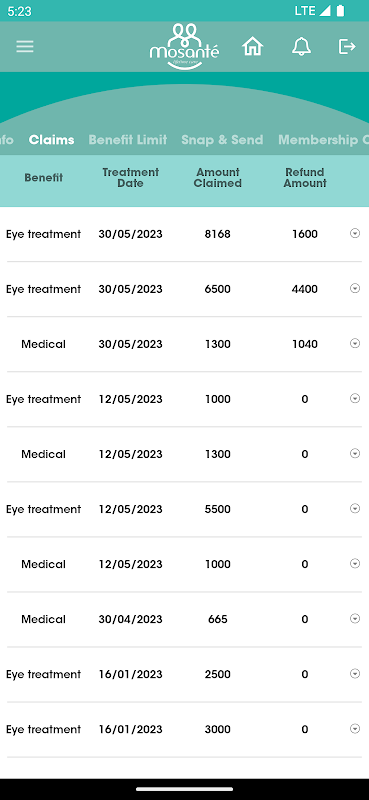Viewport: 369px width, 800px height.
Task: Tap the Treatment Date column header
Action: [131, 178]
